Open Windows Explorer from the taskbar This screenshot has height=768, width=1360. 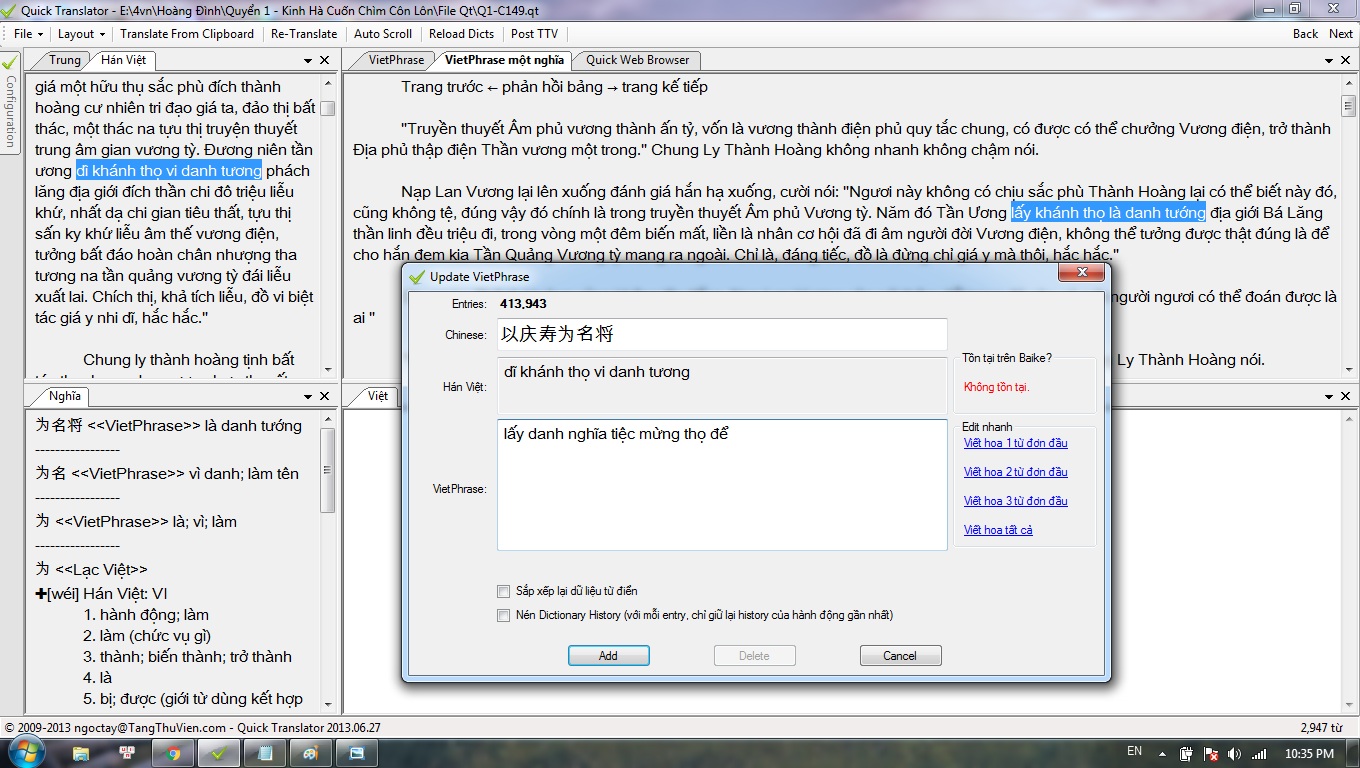[x=81, y=753]
